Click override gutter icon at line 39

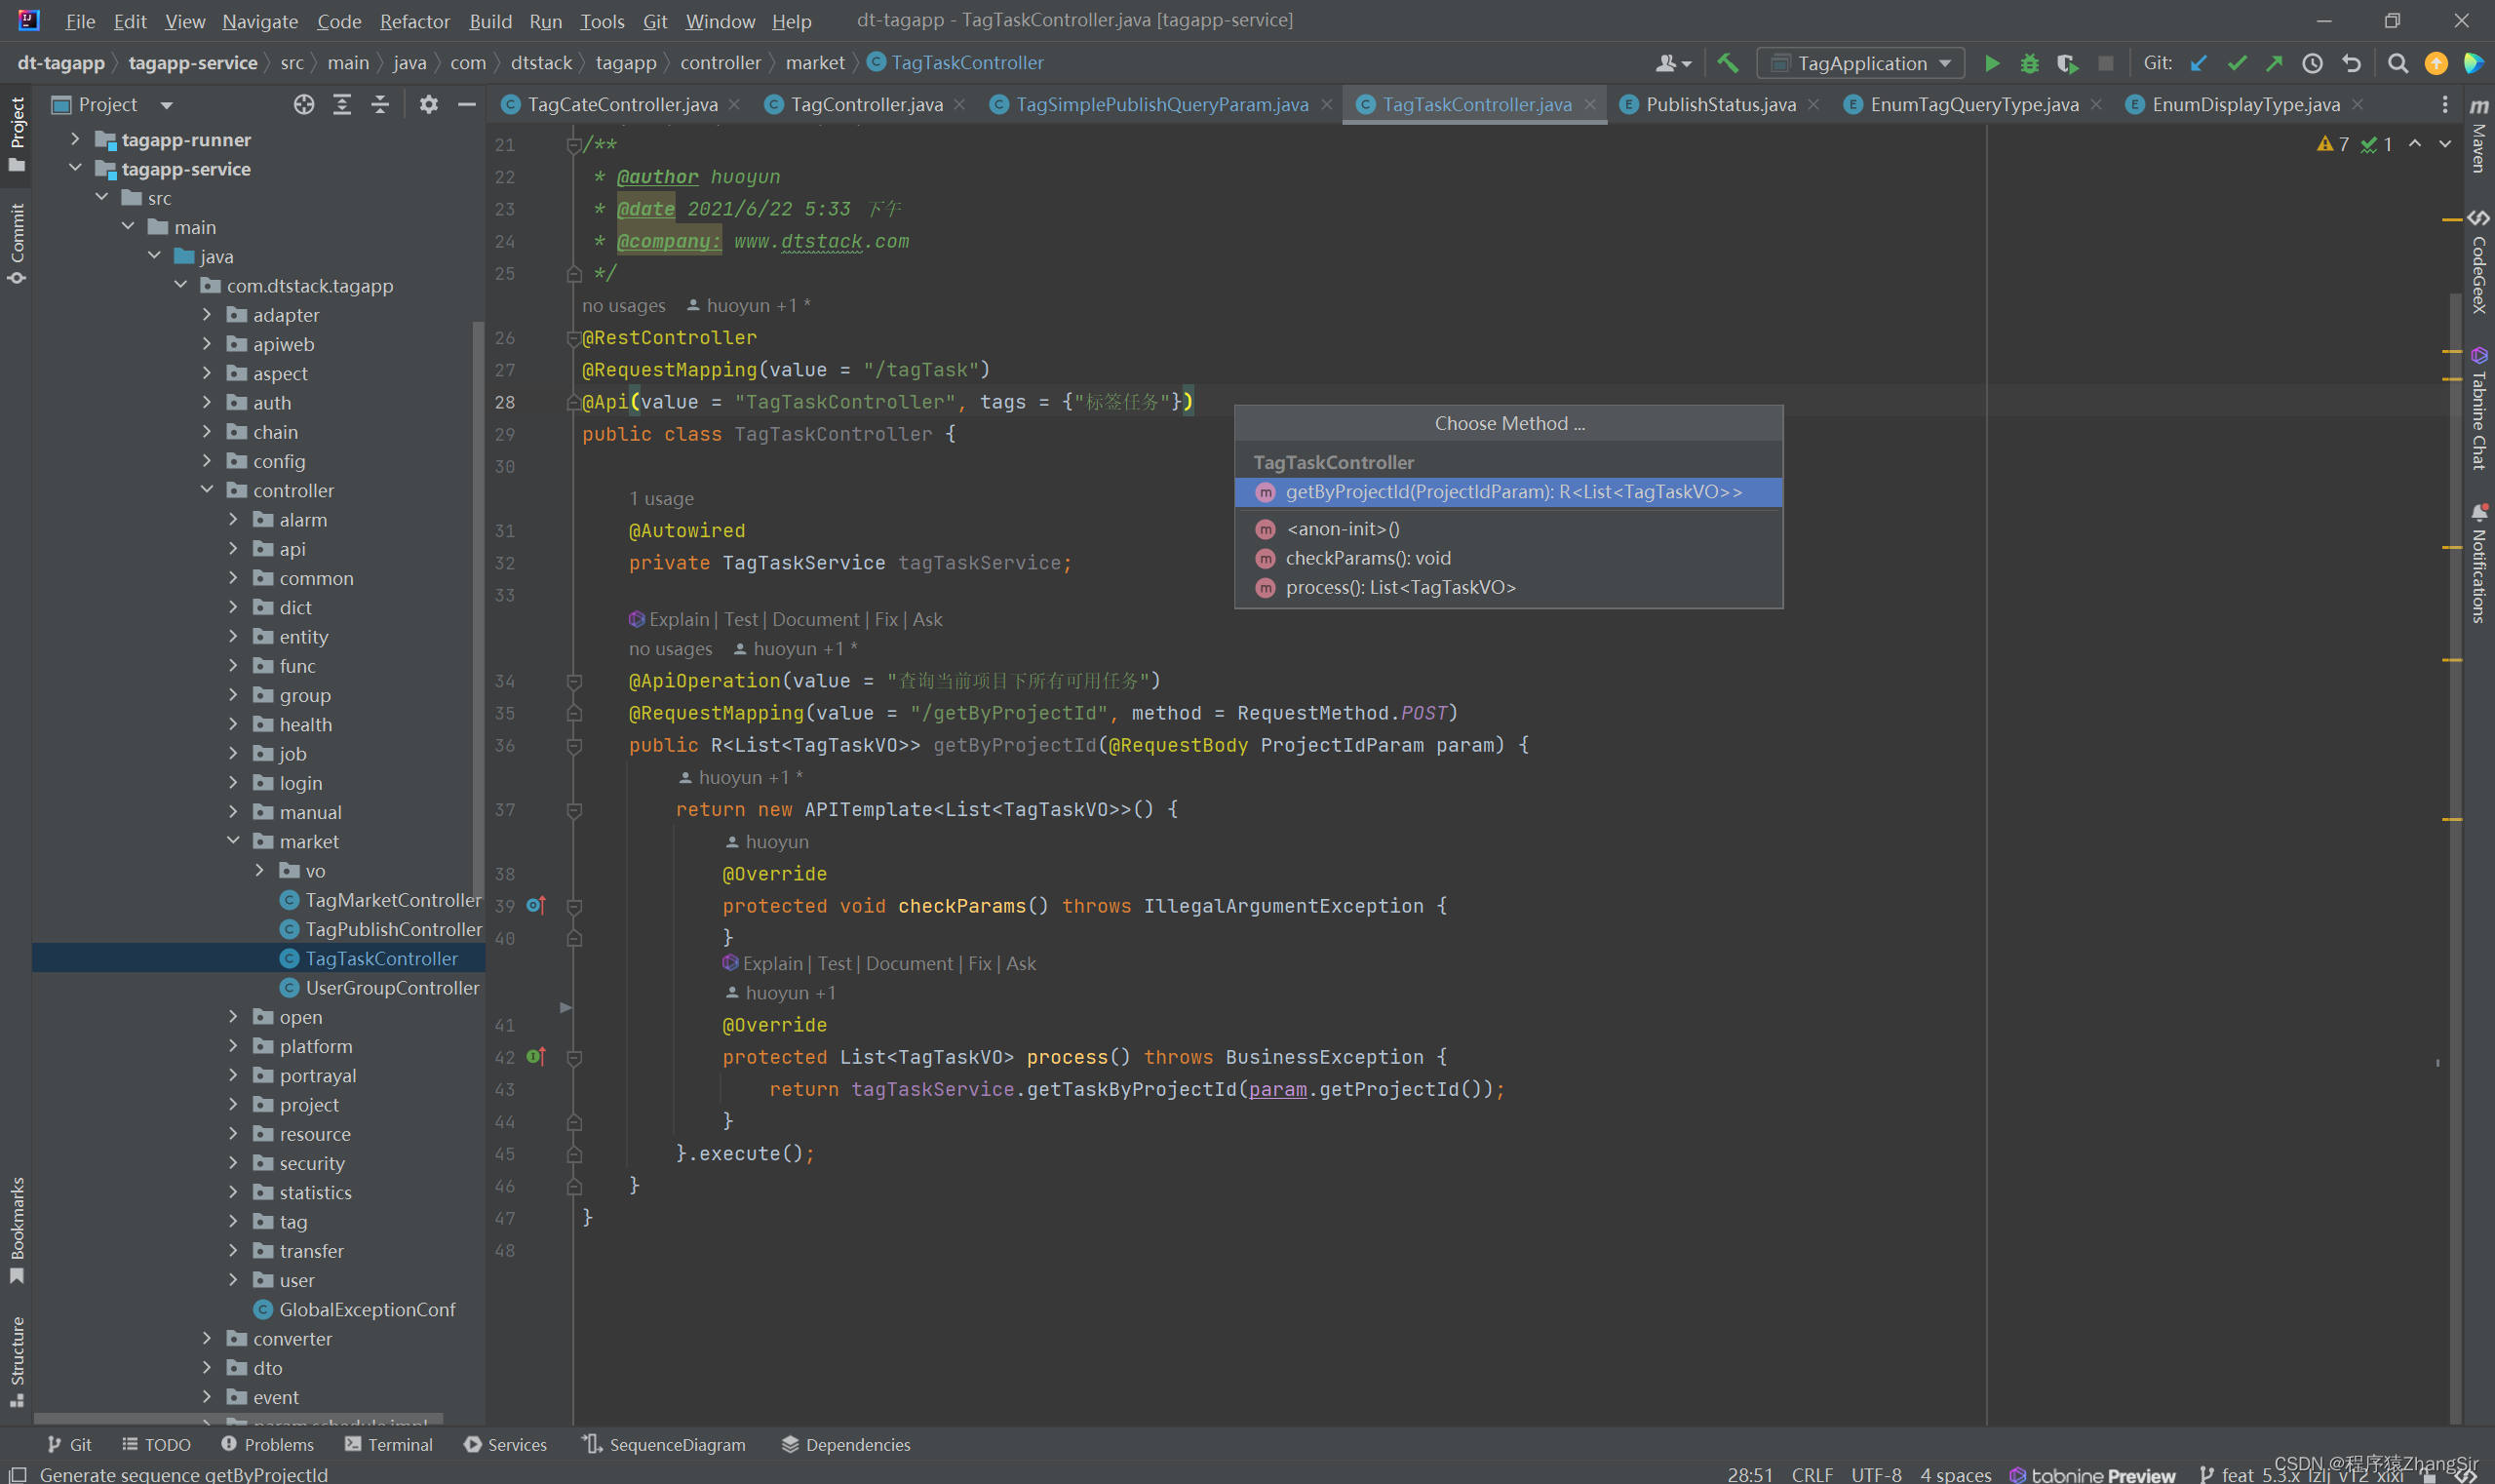coord(536,906)
